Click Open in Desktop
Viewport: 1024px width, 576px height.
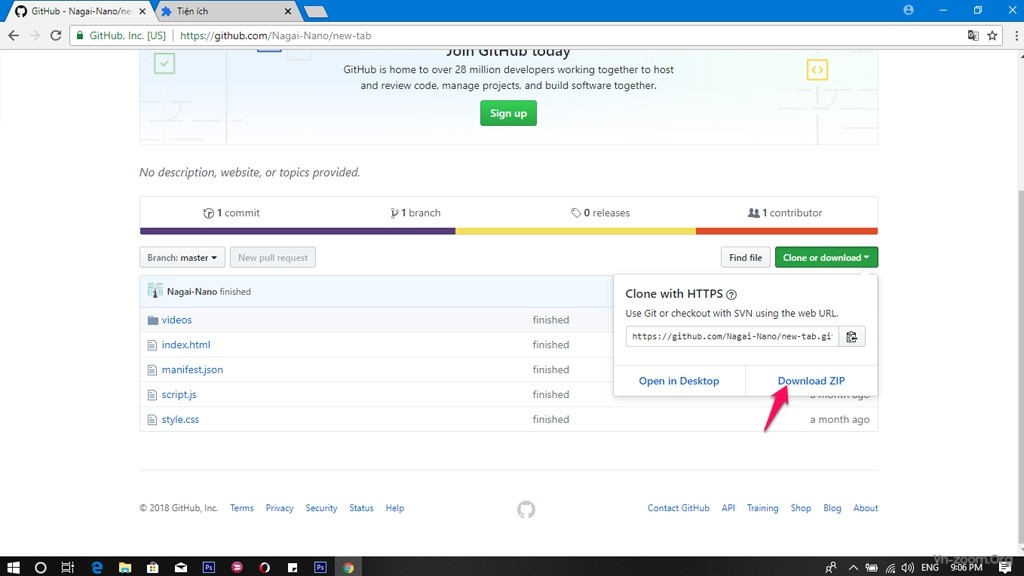(679, 381)
